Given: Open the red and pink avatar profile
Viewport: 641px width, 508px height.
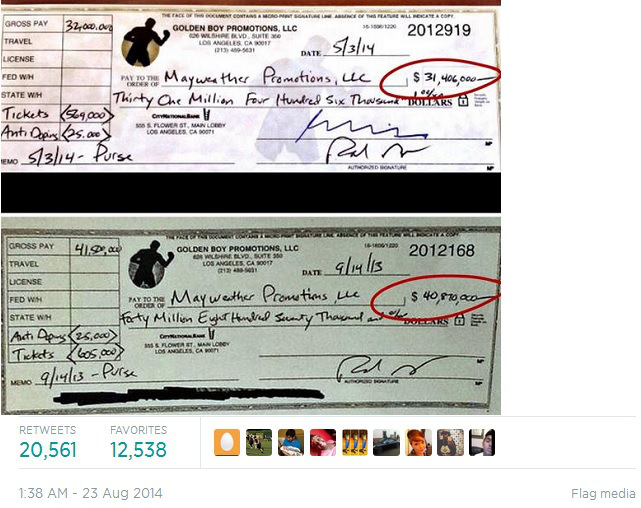Looking at the screenshot, I should coord(323,442).
